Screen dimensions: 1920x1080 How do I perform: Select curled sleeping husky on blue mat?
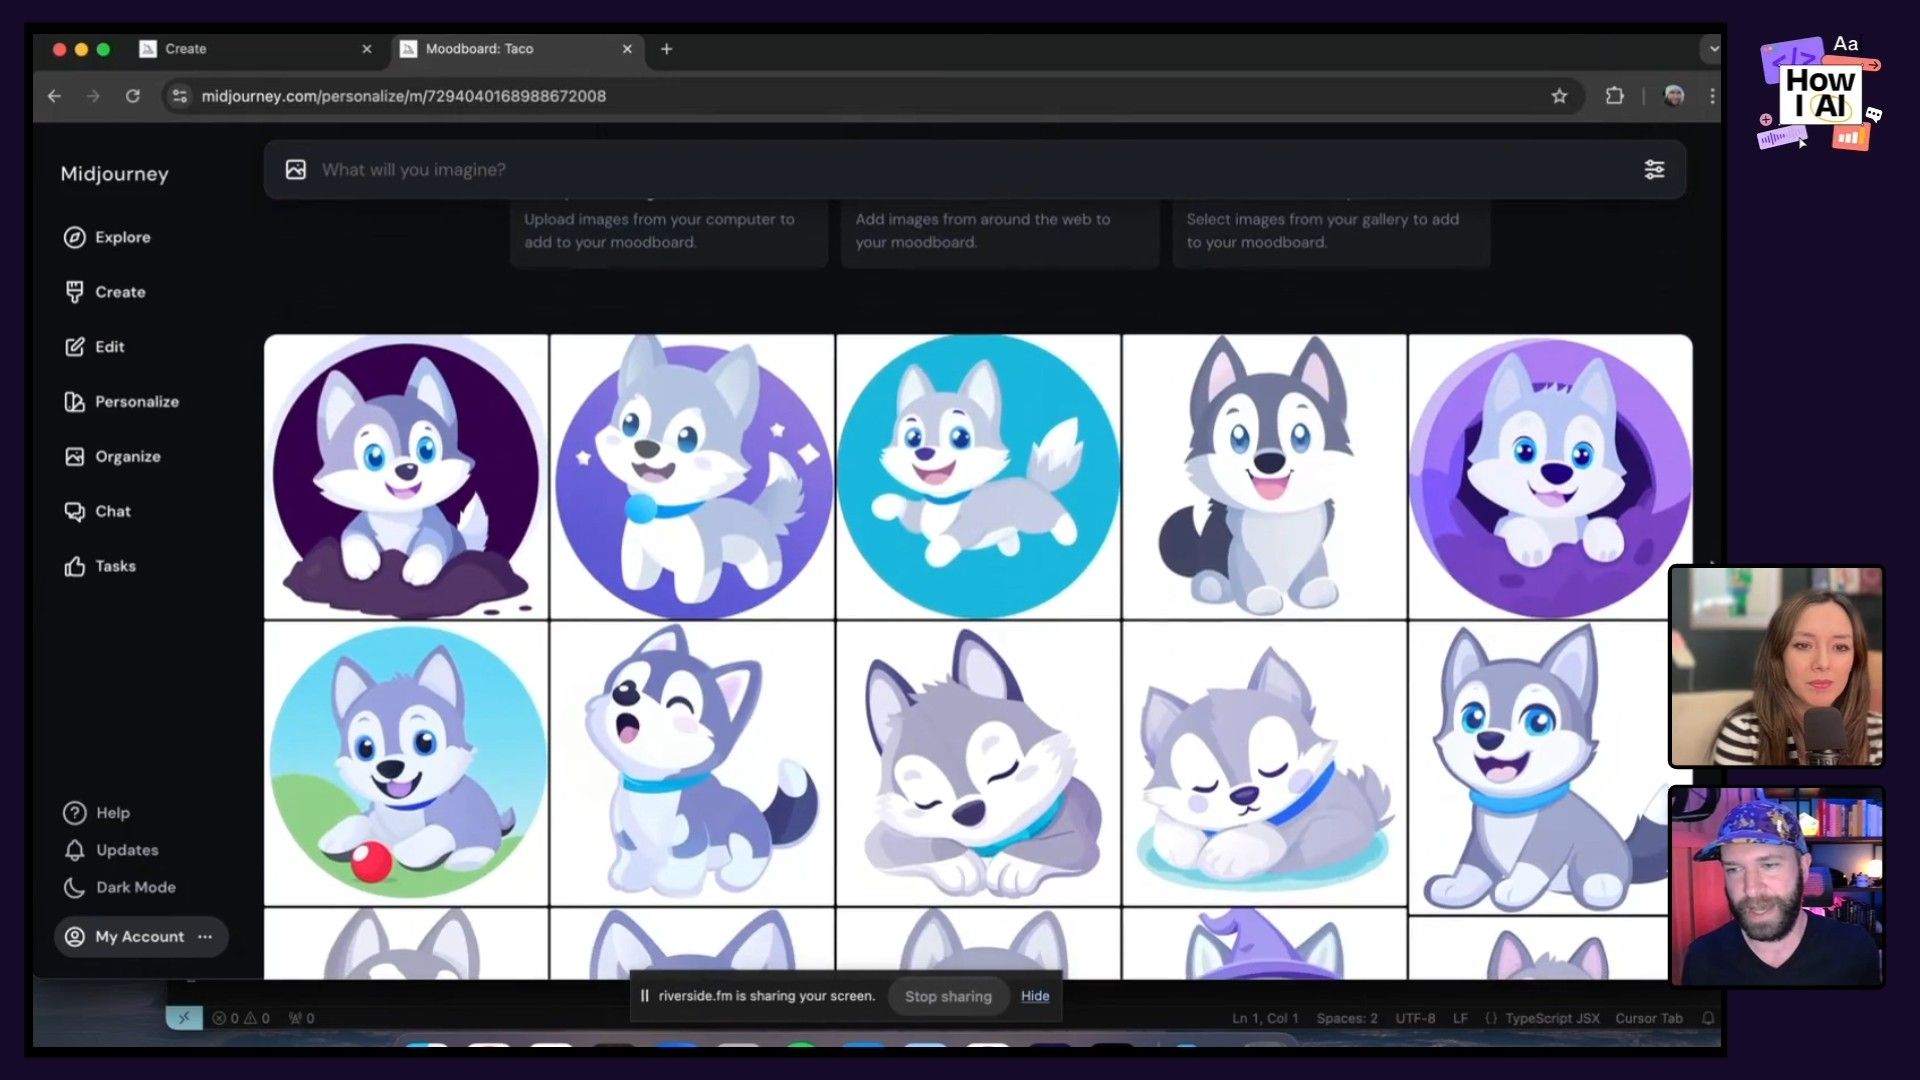(1264, 763)
